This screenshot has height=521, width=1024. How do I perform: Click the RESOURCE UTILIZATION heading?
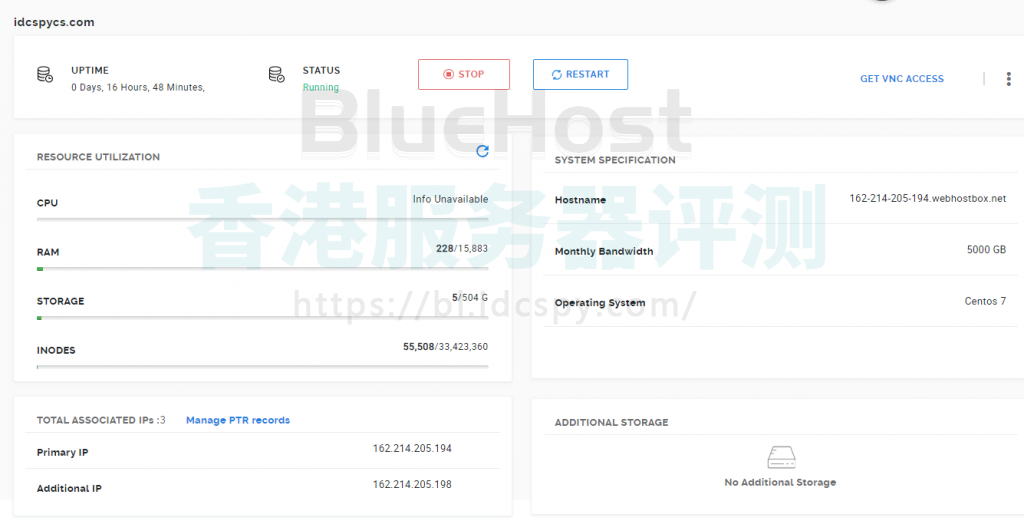98,157
